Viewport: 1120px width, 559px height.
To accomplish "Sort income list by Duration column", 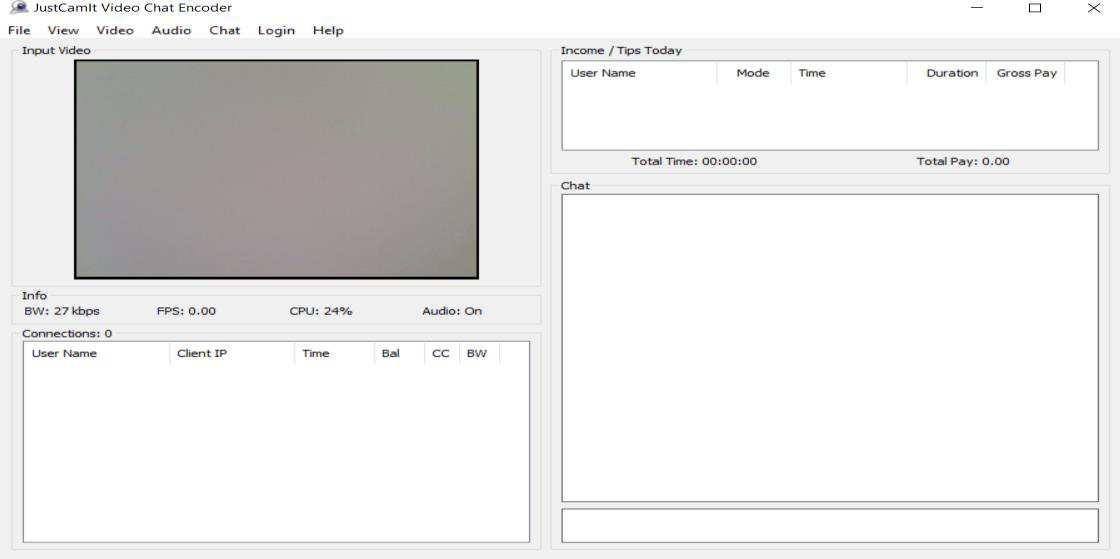I will (947, 73).
